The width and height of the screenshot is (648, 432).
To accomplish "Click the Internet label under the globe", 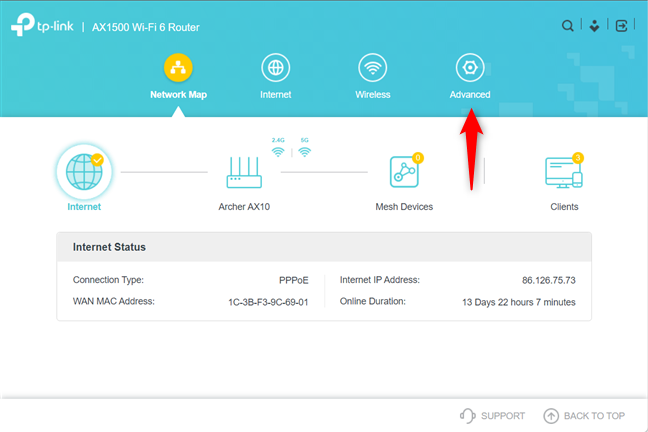I will pos(84,207).
